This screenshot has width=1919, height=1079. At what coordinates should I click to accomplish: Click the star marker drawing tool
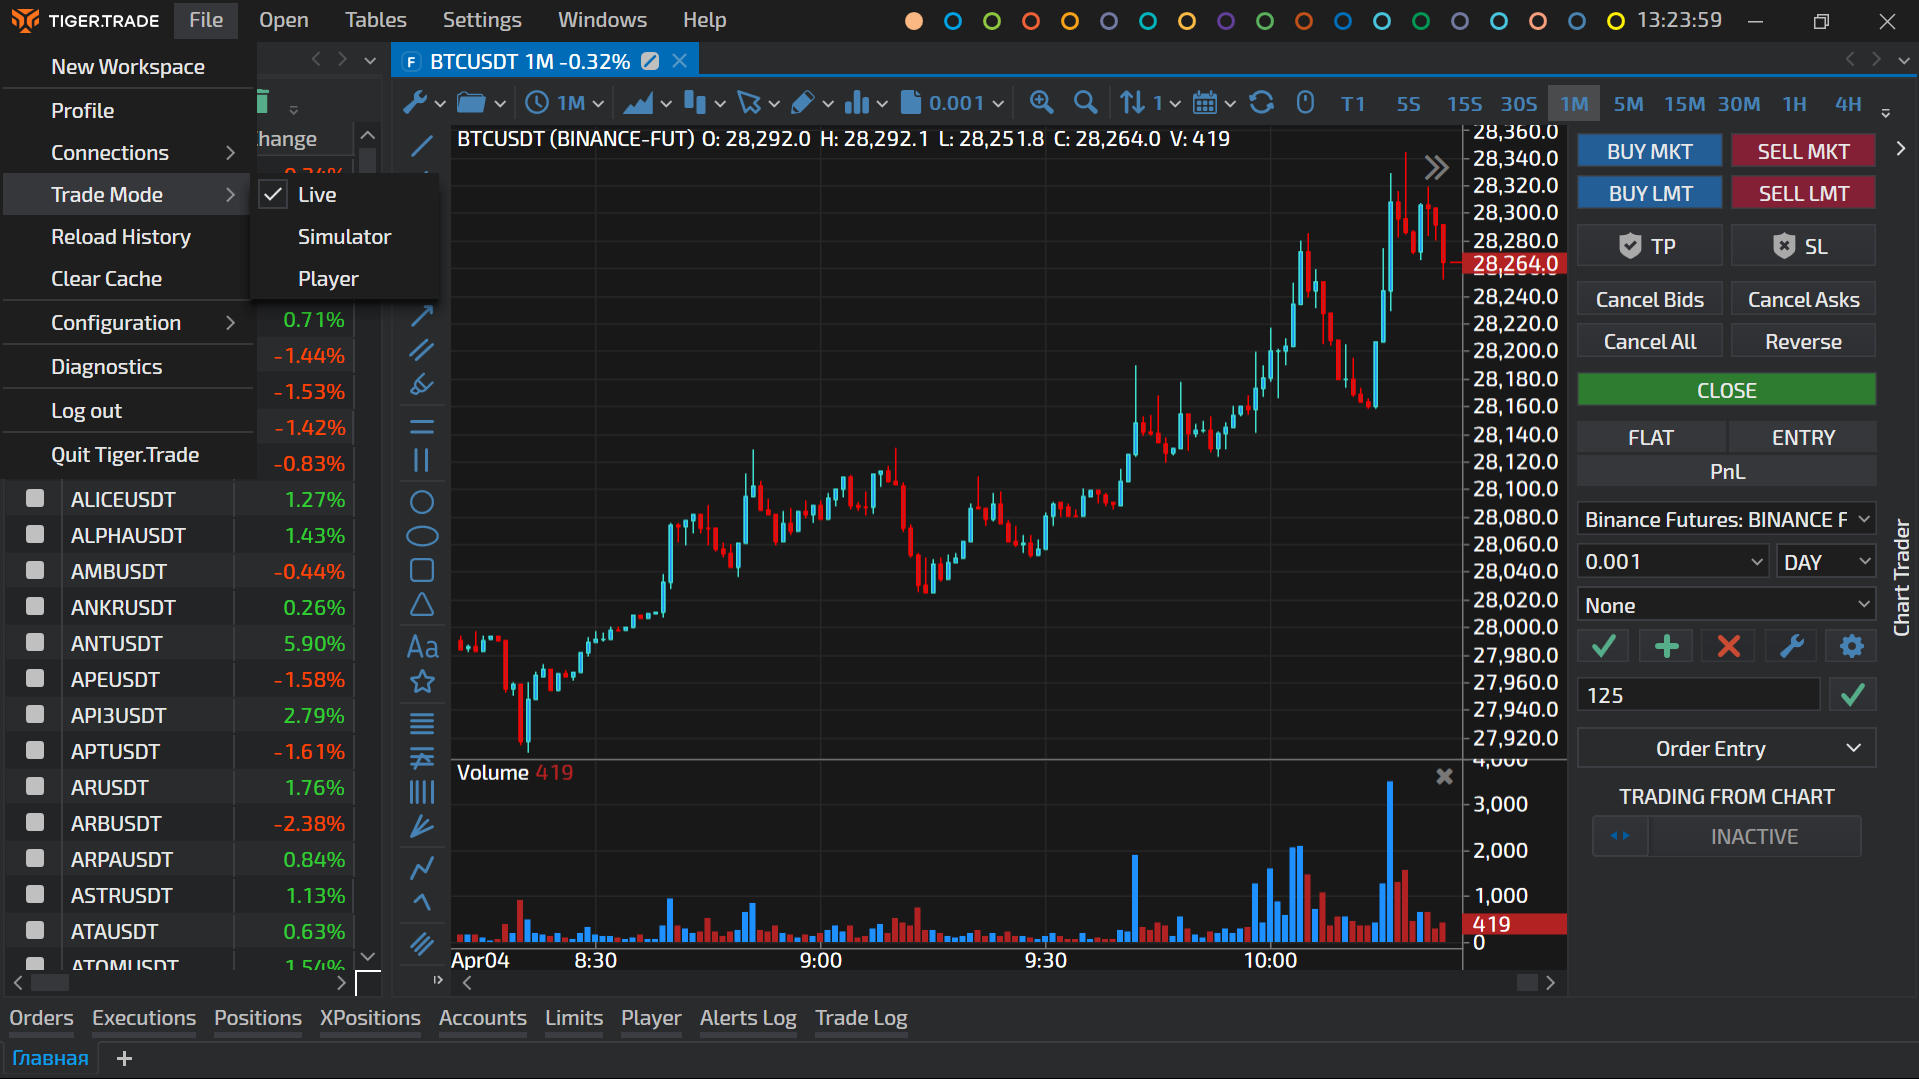[x=422, y=682]
